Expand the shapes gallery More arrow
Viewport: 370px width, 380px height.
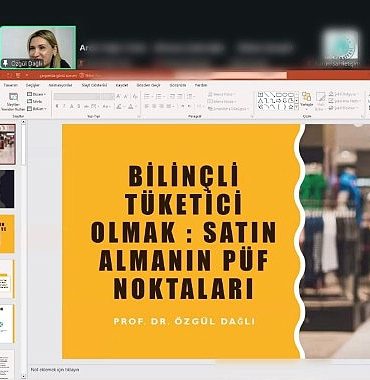click(x=297, y=107)
